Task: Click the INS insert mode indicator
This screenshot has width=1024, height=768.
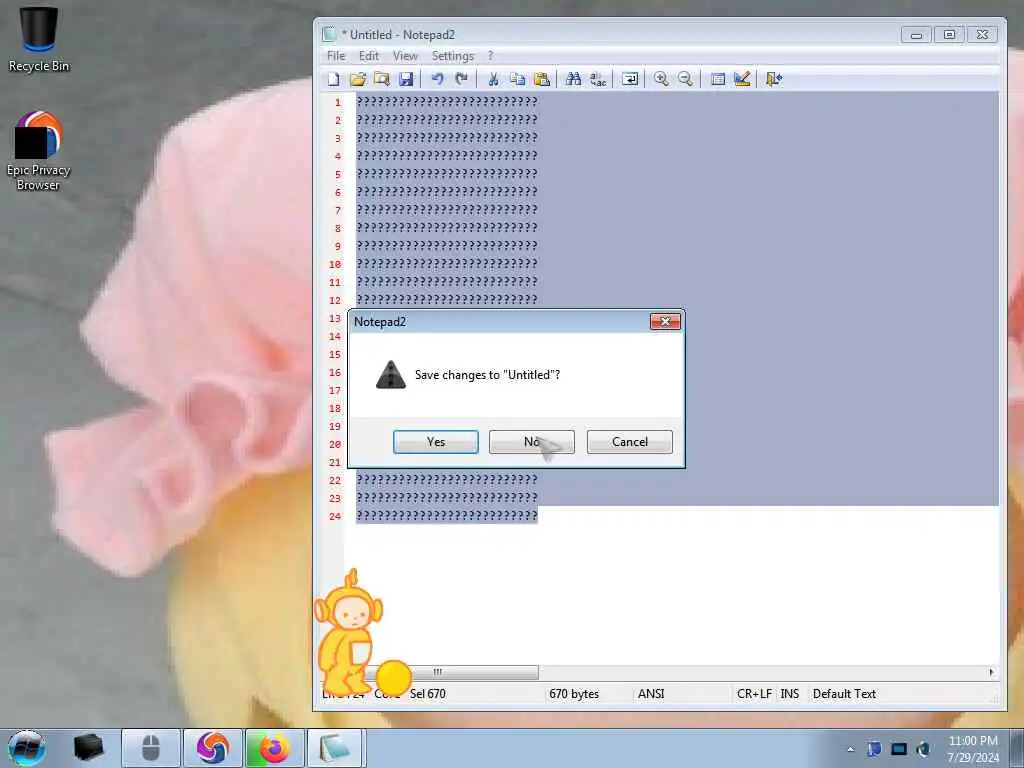Action: pyautogui.click(x=790, y=694)
